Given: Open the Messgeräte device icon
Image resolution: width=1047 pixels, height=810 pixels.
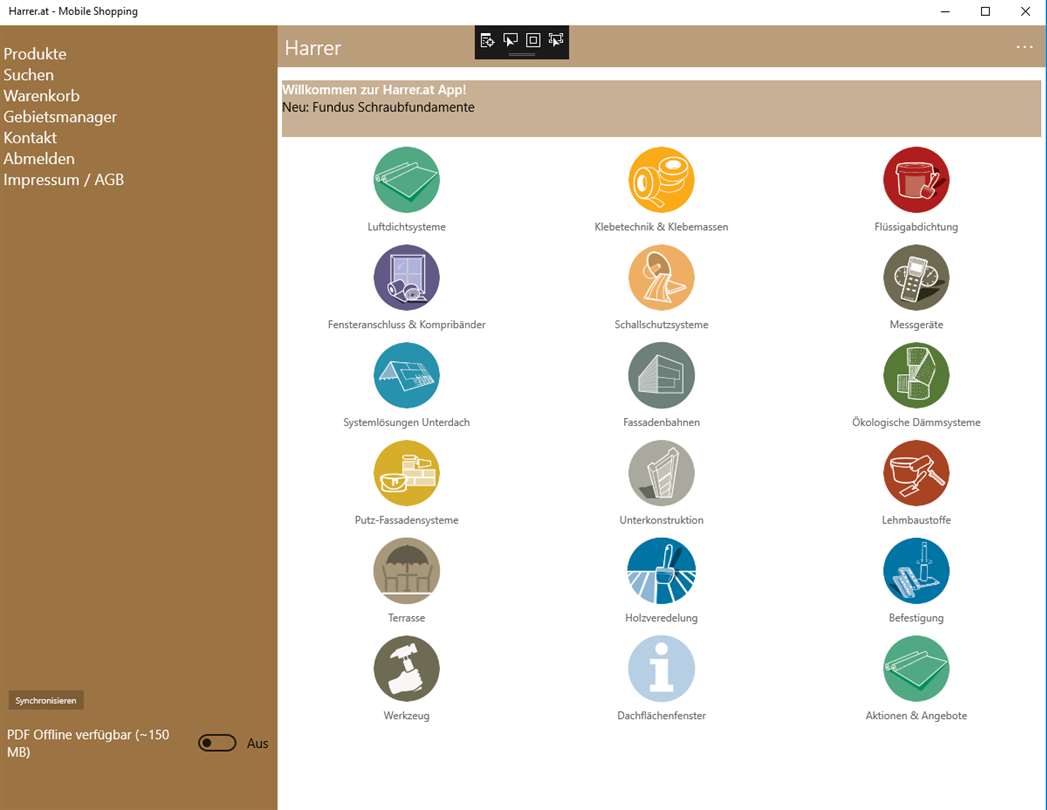Looking at the screenshot, I should click(x=916, y=277).
